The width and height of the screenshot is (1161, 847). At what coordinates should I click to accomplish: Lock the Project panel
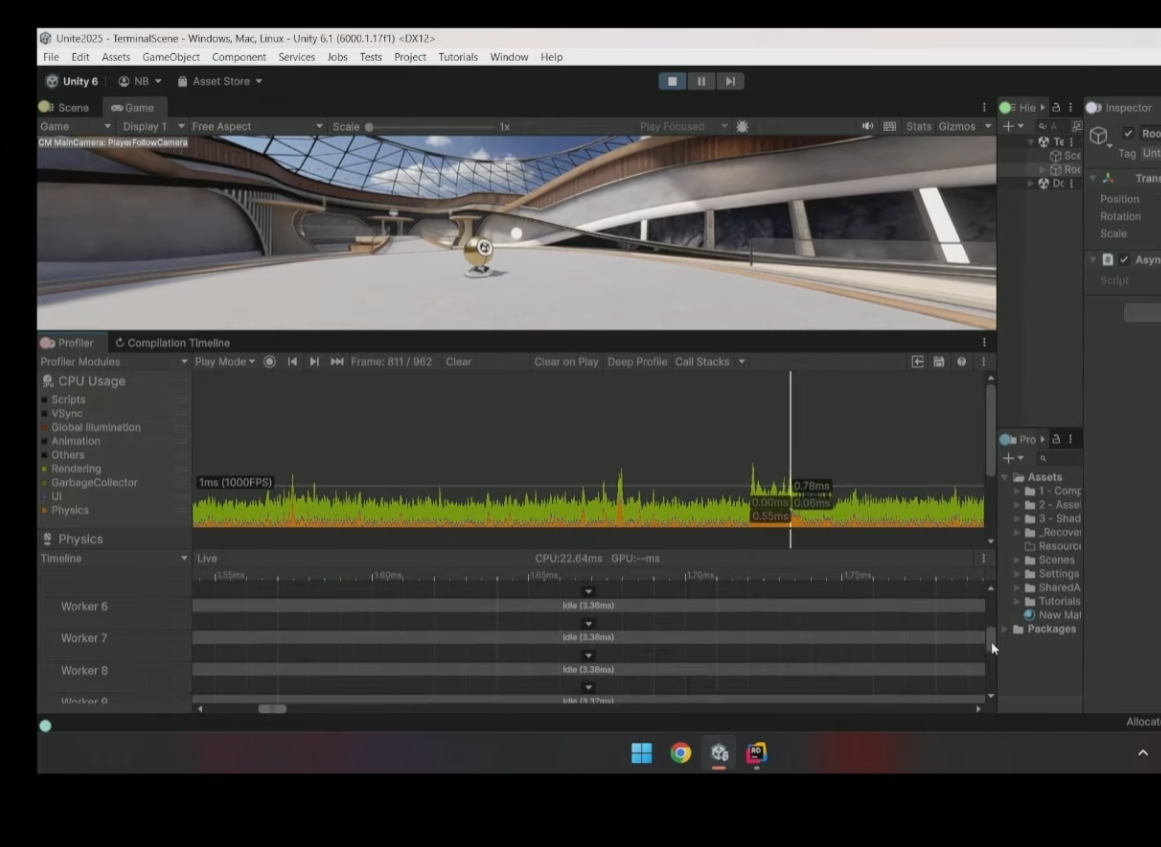(x=1056, y=439)
